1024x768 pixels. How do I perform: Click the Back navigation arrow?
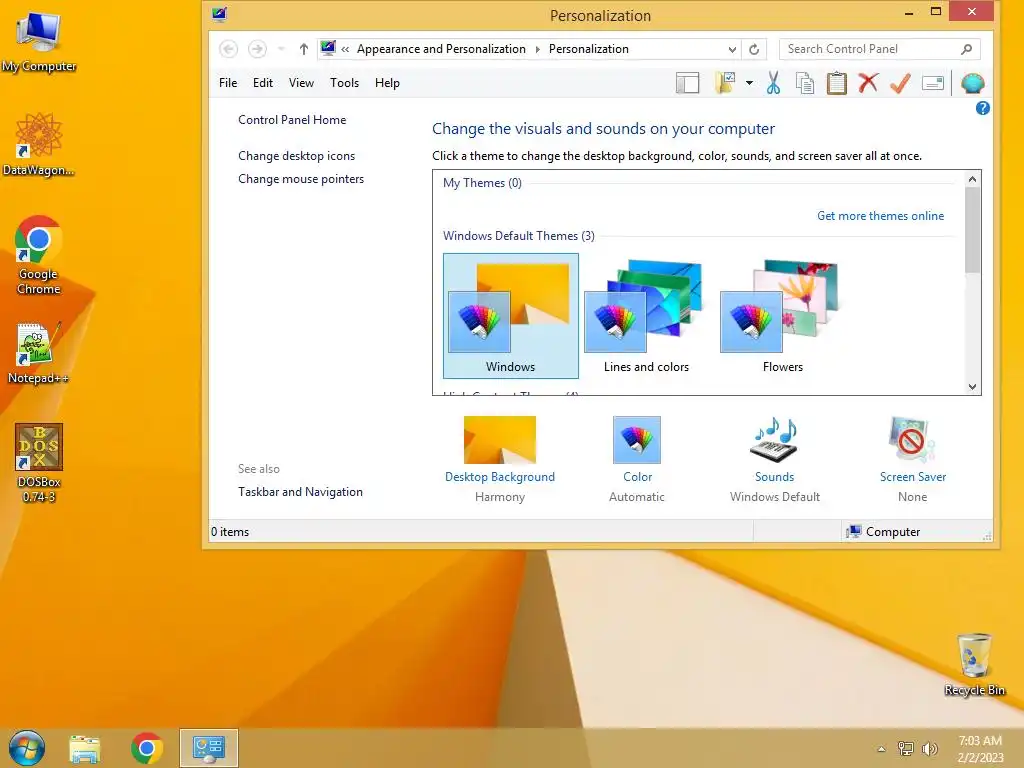click(229, 49)
